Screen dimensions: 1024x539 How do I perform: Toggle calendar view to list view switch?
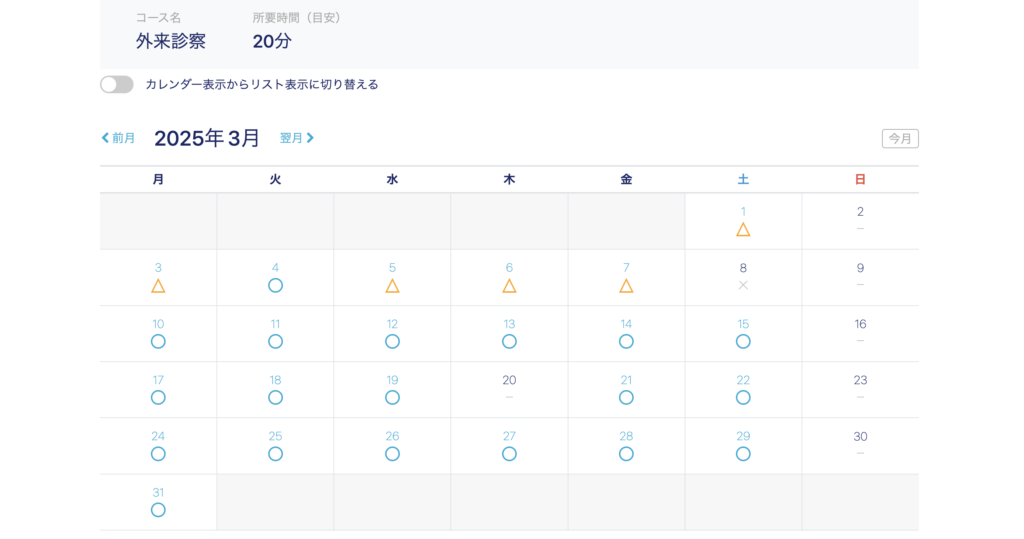tap(117, 85)
